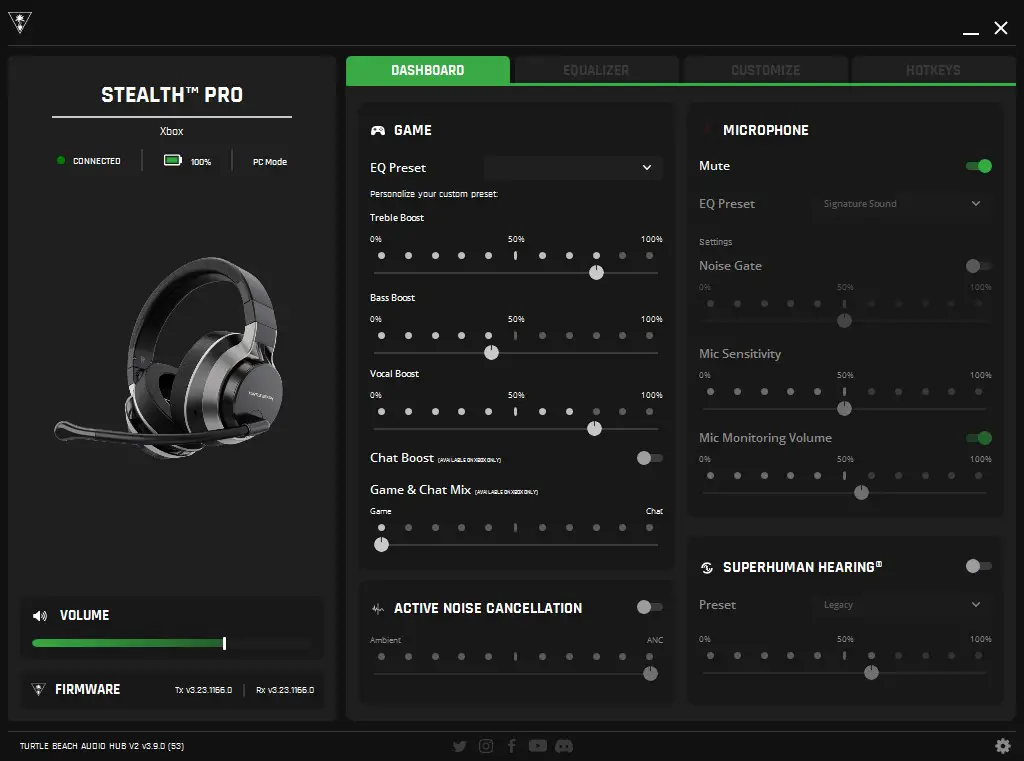Screen dimensions: 1024x761
Task: Click the Bass Boost slider handle
Action: (x=491, y=353)
